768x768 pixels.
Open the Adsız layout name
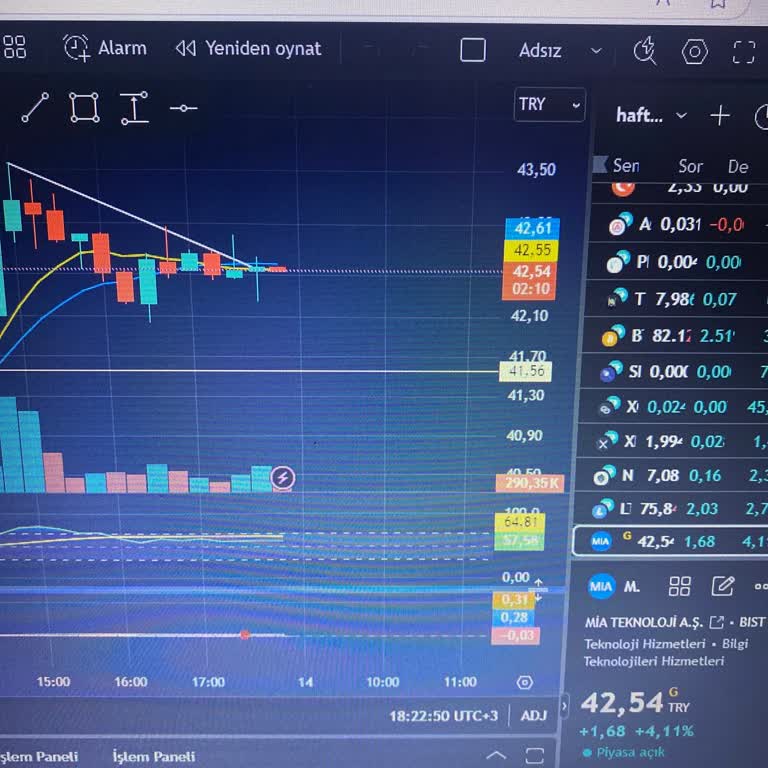(x=540, y=50)
